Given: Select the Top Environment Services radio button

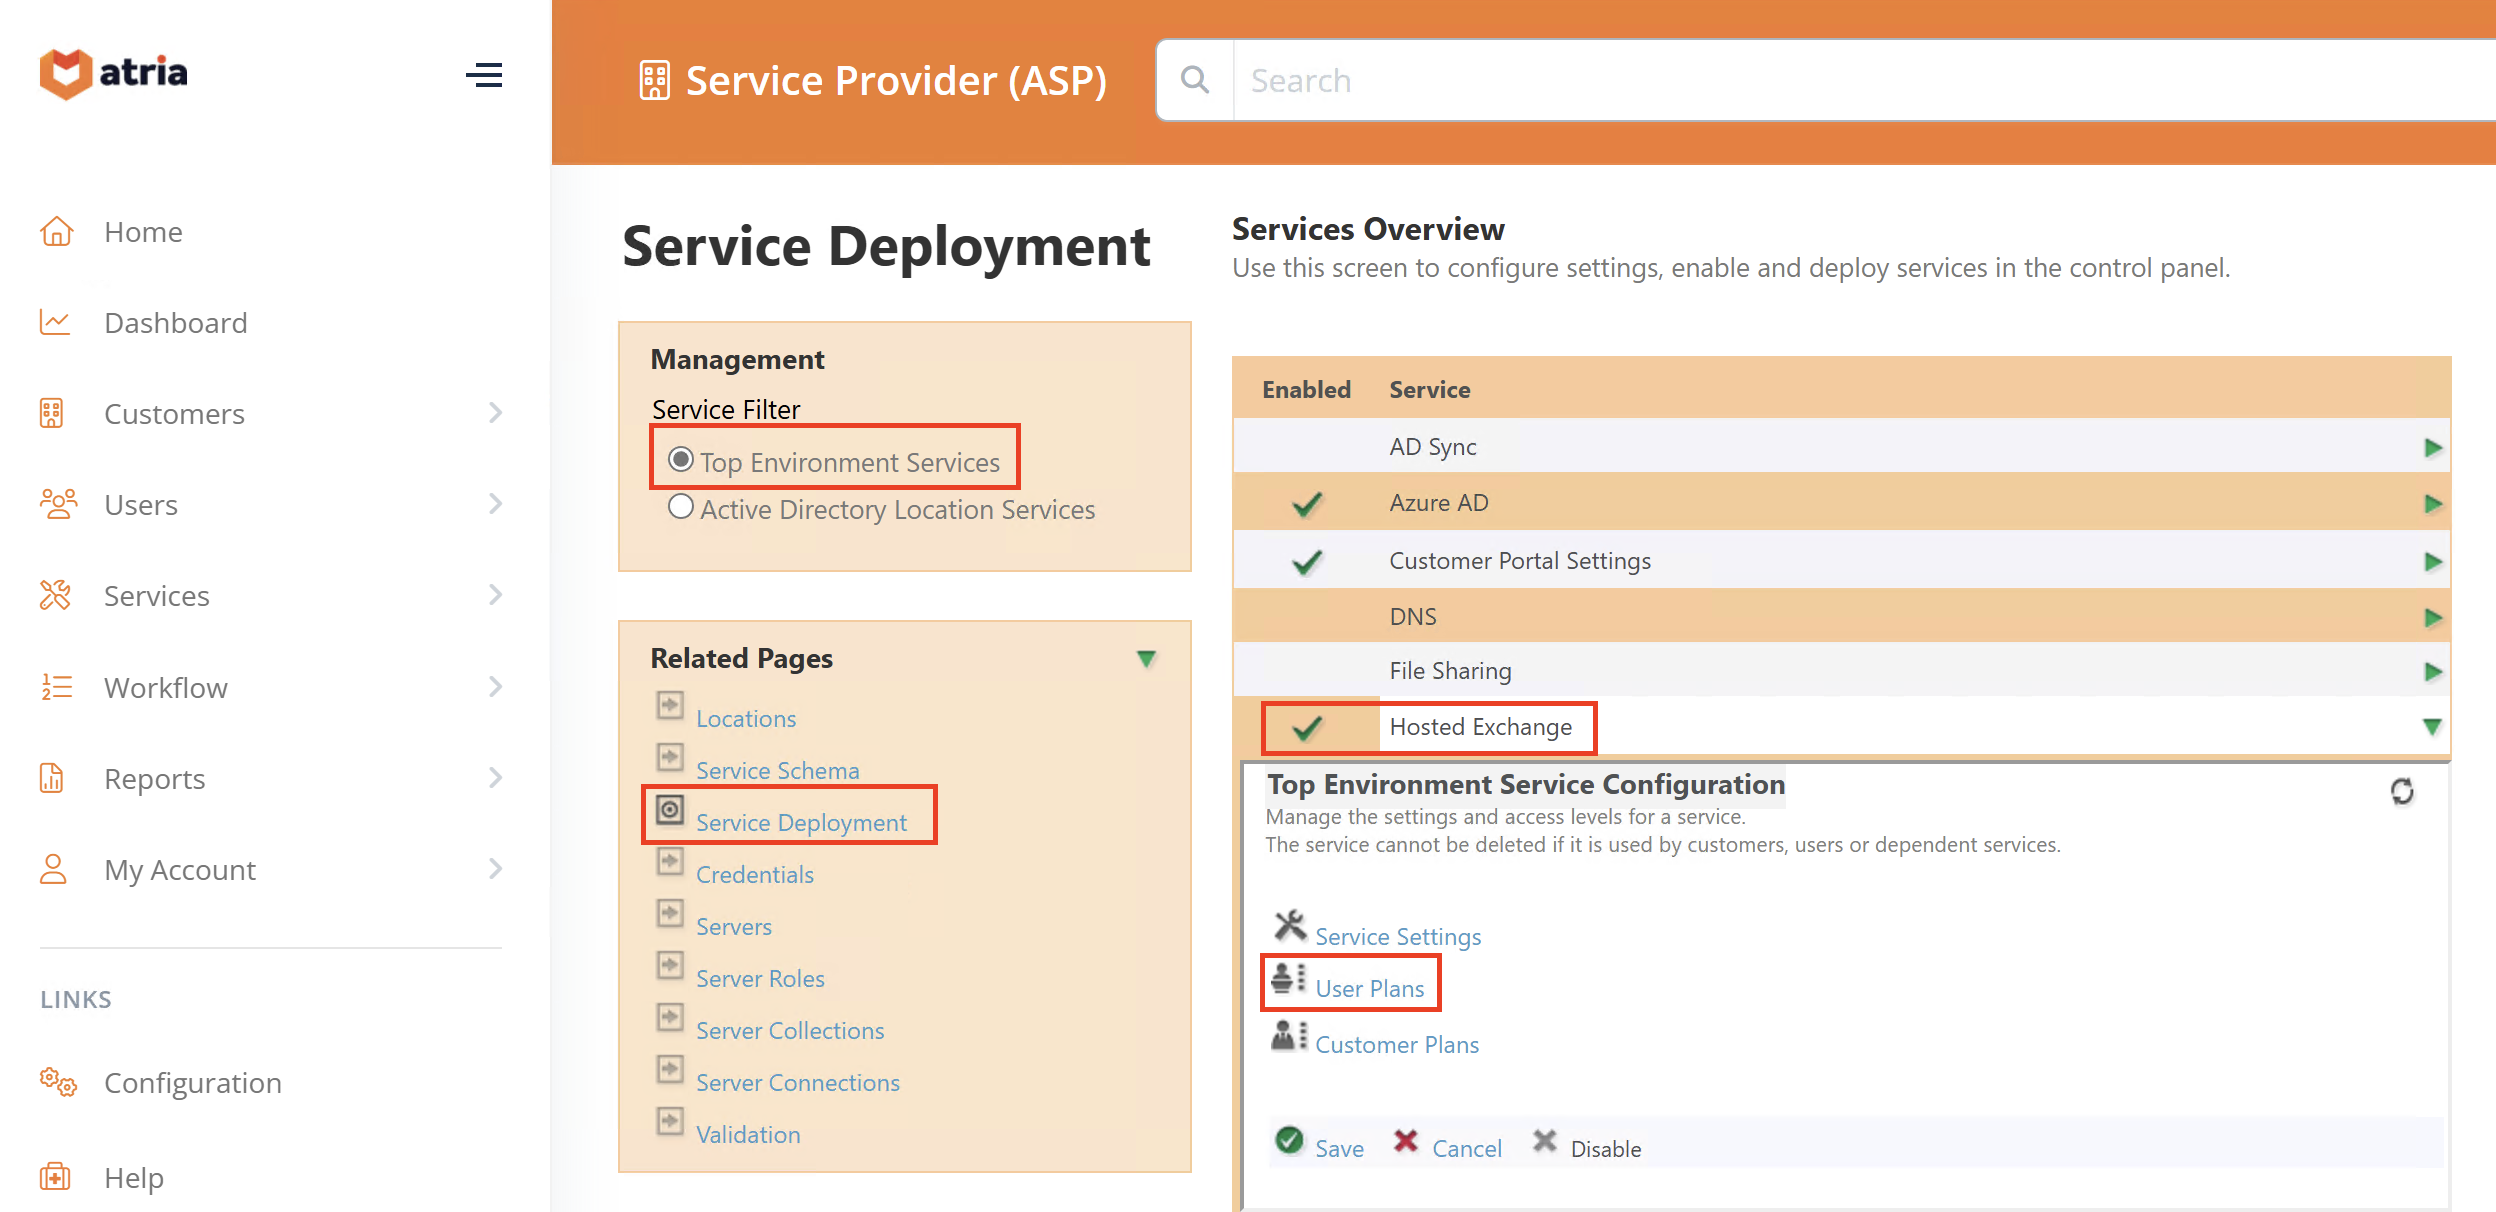Looking at the screenshot, I should (681, 459).
